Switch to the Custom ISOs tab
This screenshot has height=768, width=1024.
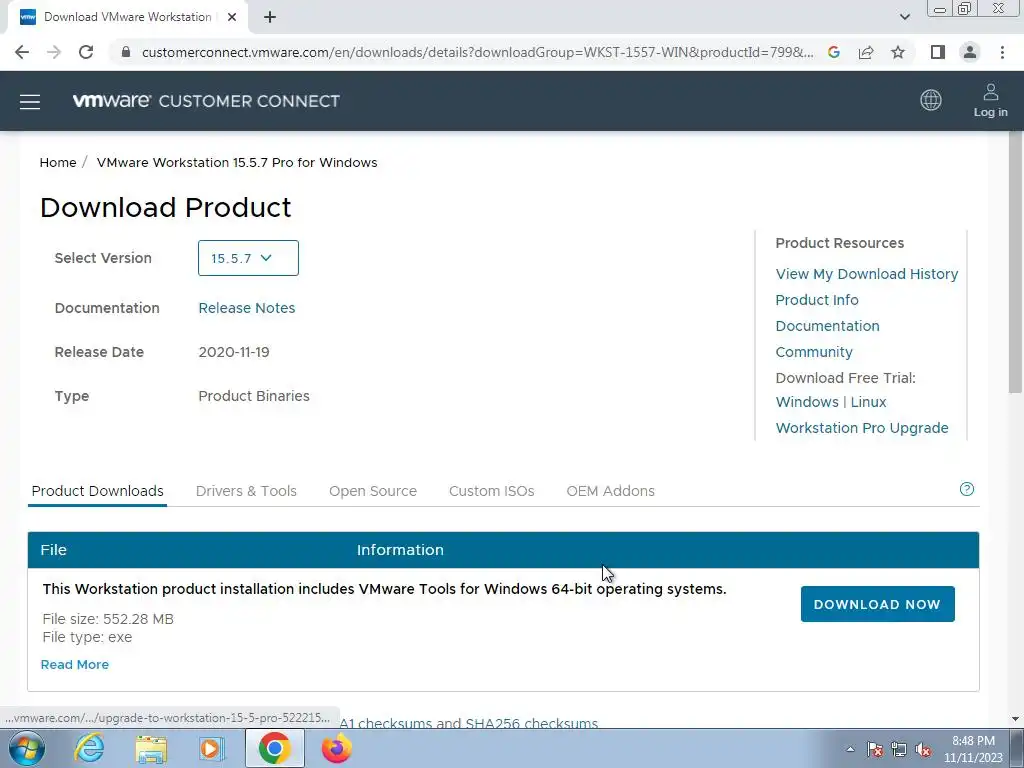[492, 491]
